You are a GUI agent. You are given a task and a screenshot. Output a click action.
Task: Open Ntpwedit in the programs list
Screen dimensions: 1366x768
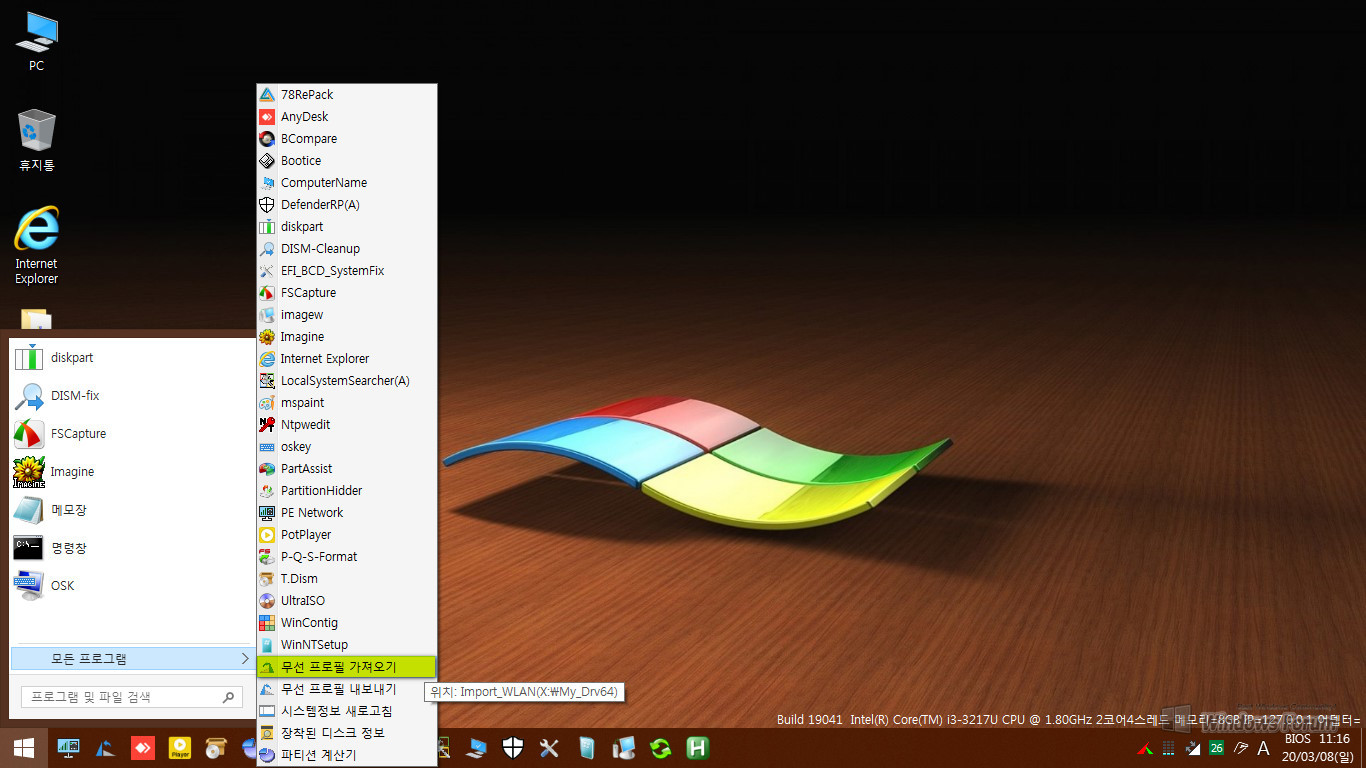click(x=347, y=425)
